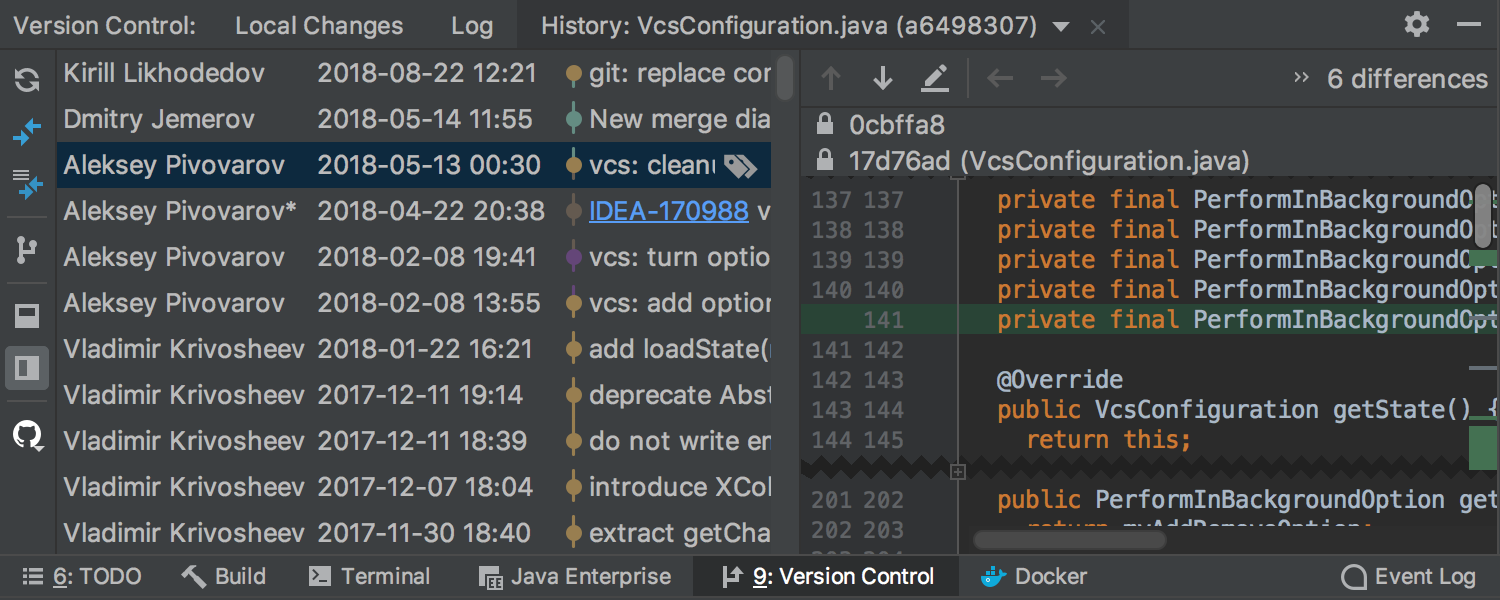
Task: Click the Show Diff arrows icon
Action: (27, 130)
